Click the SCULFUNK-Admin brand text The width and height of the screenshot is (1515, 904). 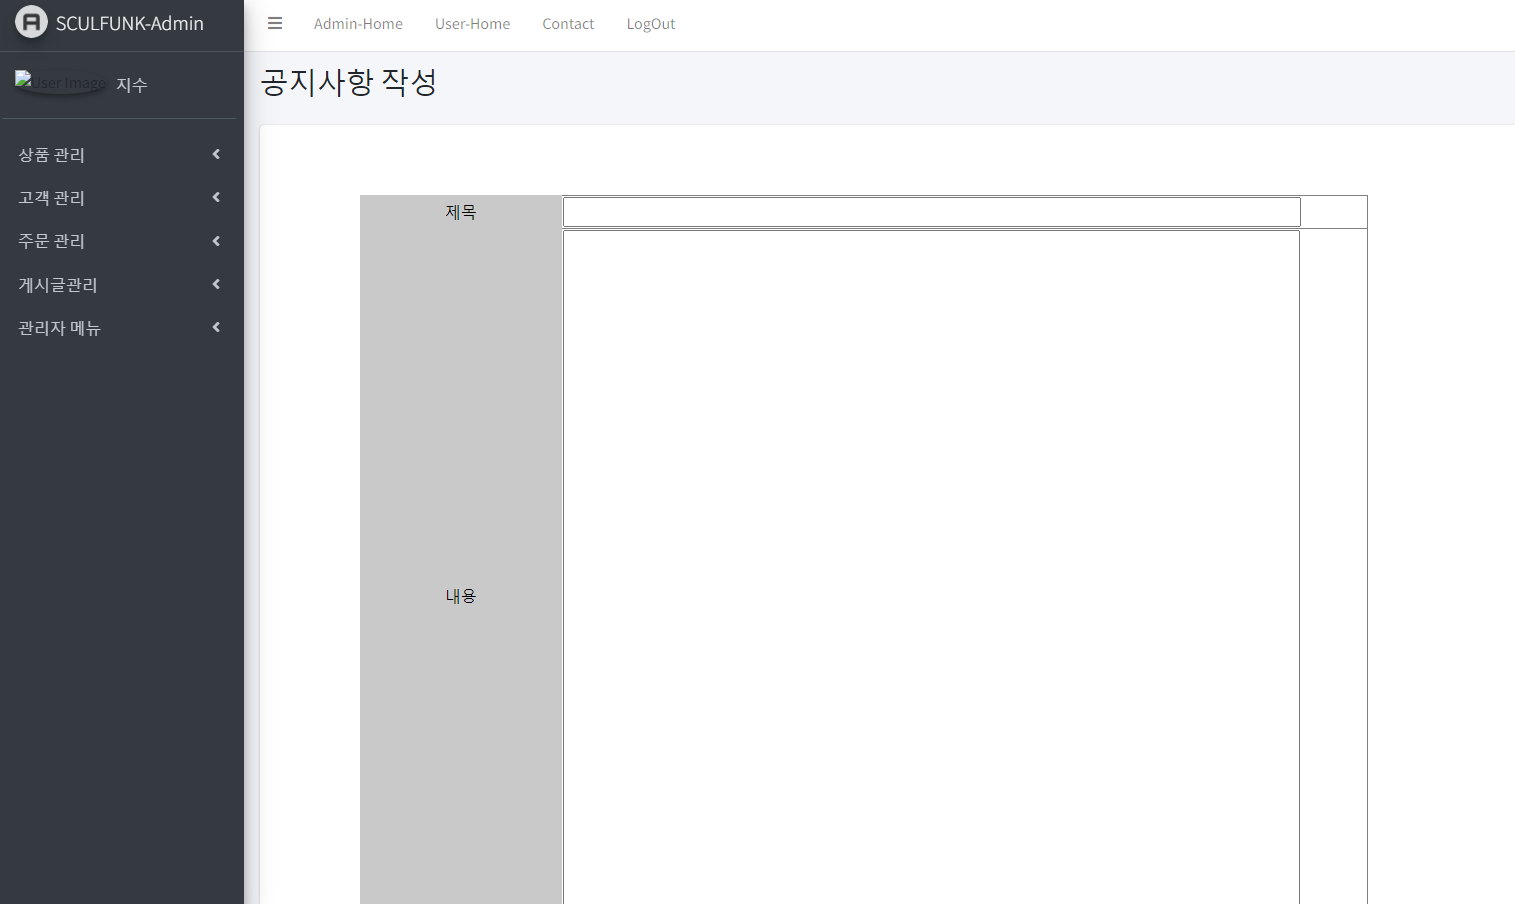pyautogui.click(x=130, y=23)
